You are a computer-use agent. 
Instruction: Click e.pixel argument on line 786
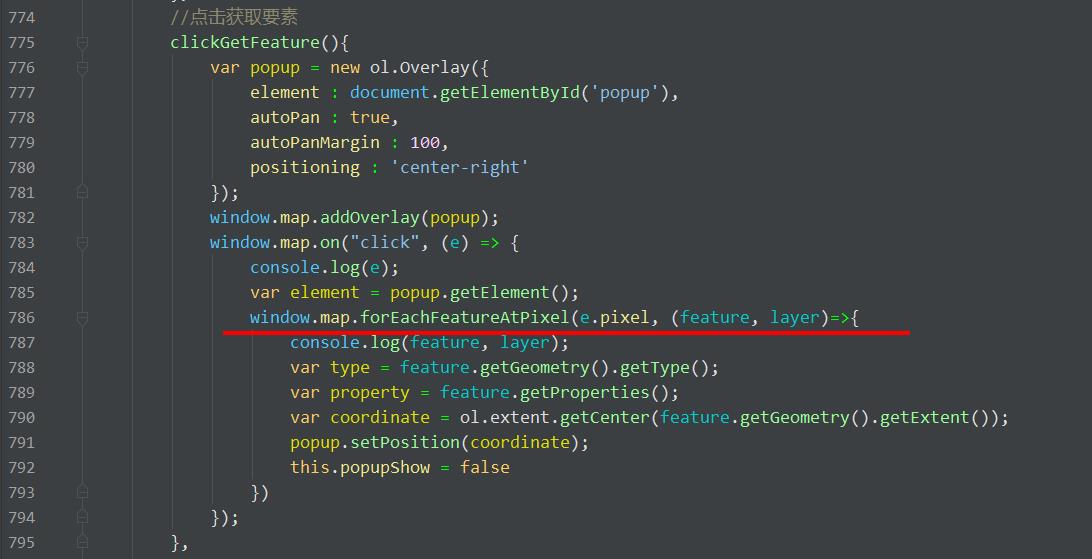615,317
